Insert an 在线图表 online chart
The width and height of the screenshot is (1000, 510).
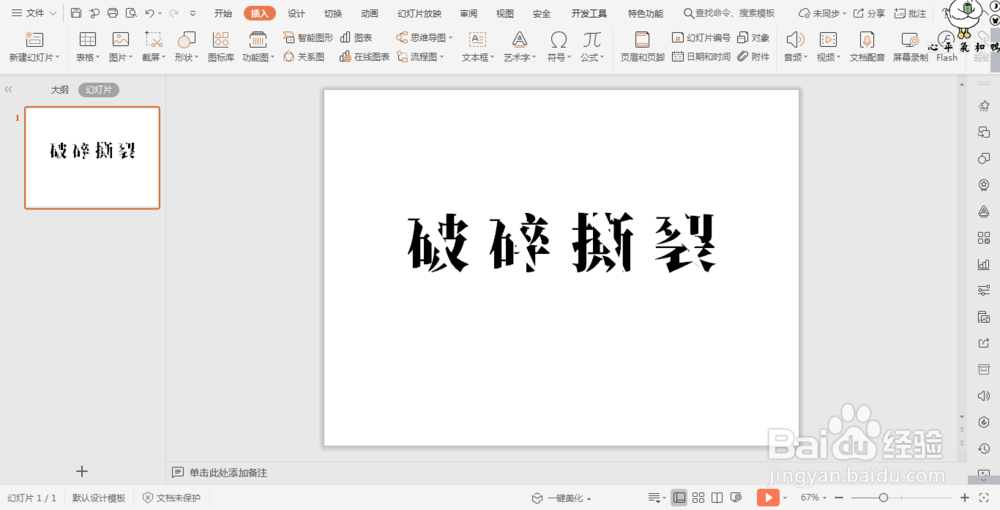pyautogui.click(x=365, y=57)
